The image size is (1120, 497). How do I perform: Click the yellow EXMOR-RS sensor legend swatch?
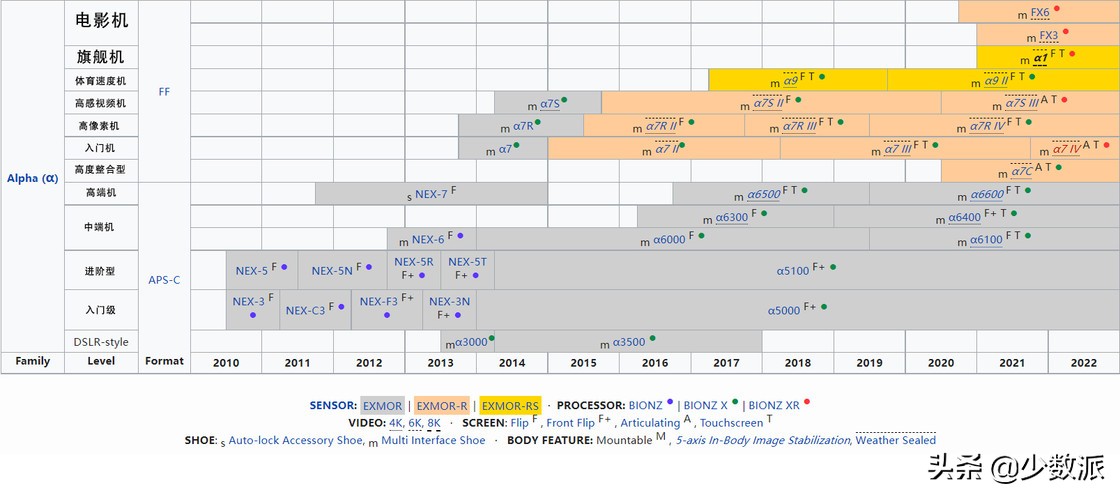click(x=510, y=406)
